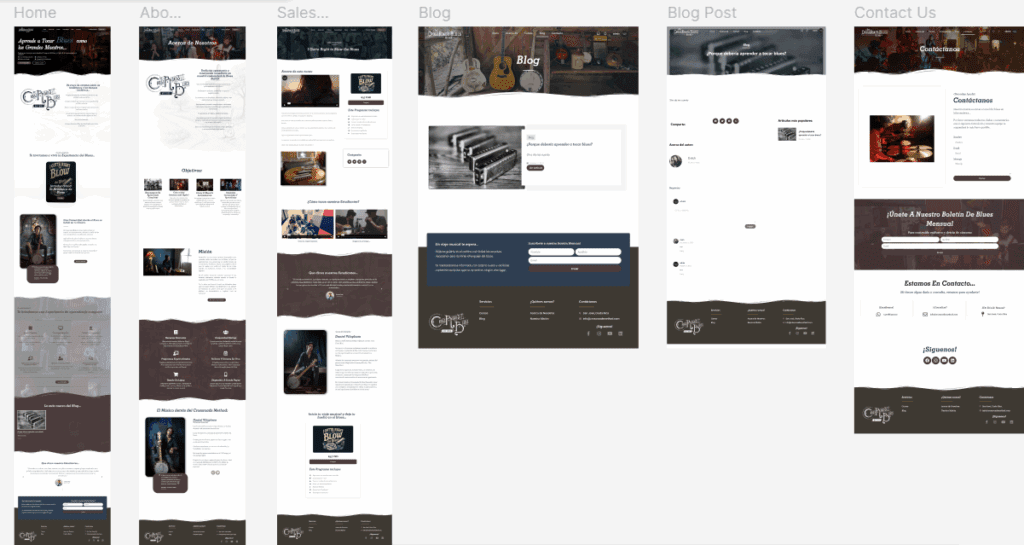Click the Blog hero title with guitars

[x=528, y=60]
